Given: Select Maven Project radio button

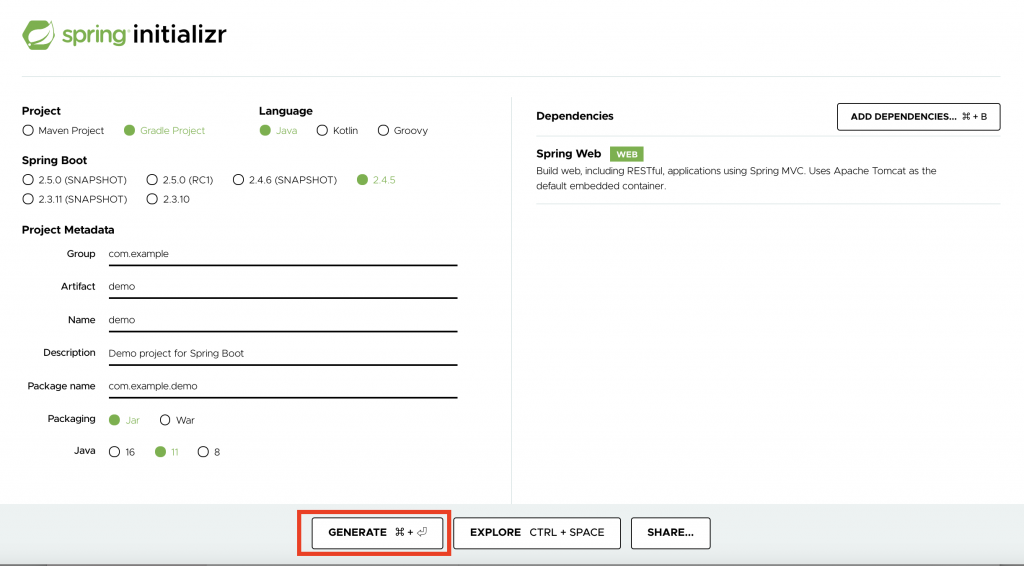Looking at the screenshot, I should pos(28,131).
